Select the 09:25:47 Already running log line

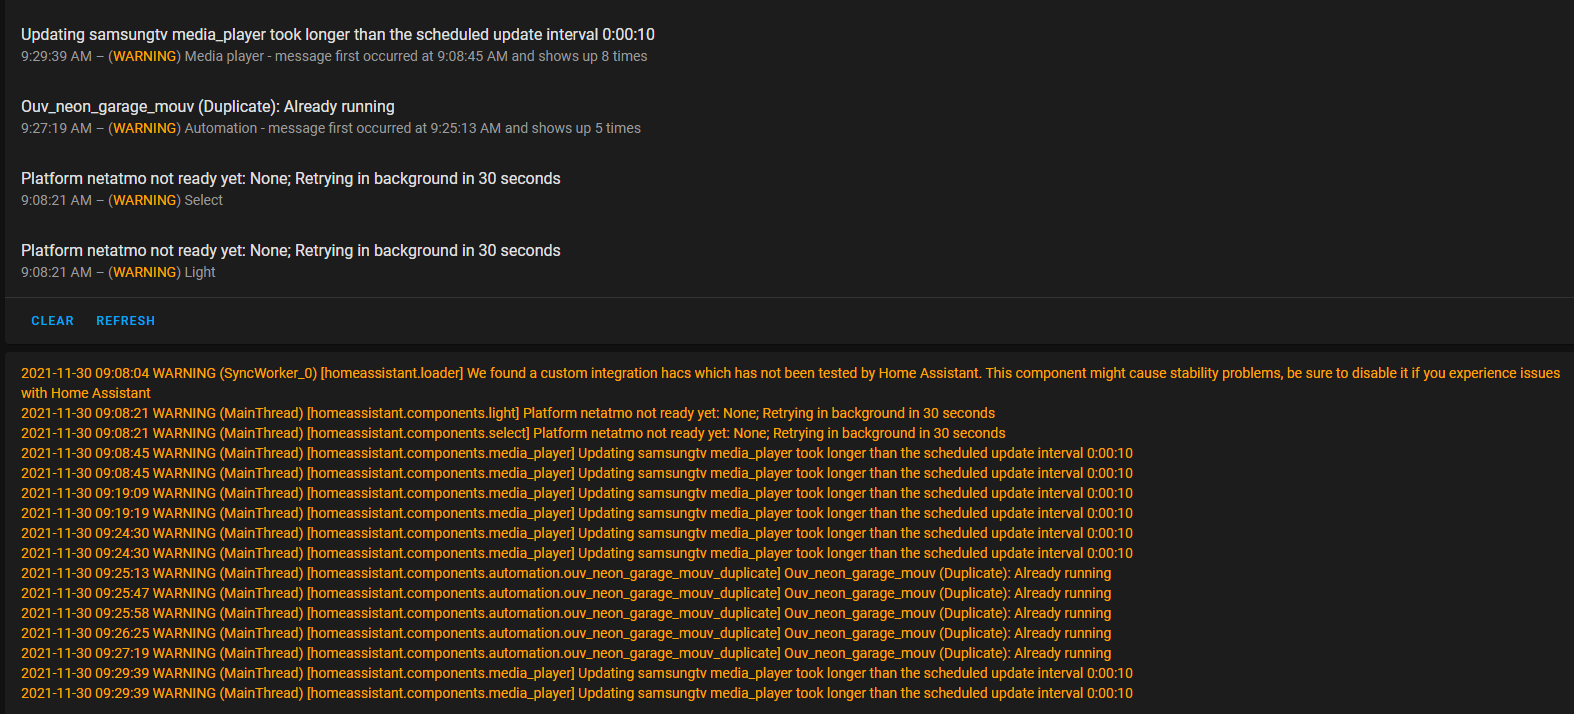point(565,593)
